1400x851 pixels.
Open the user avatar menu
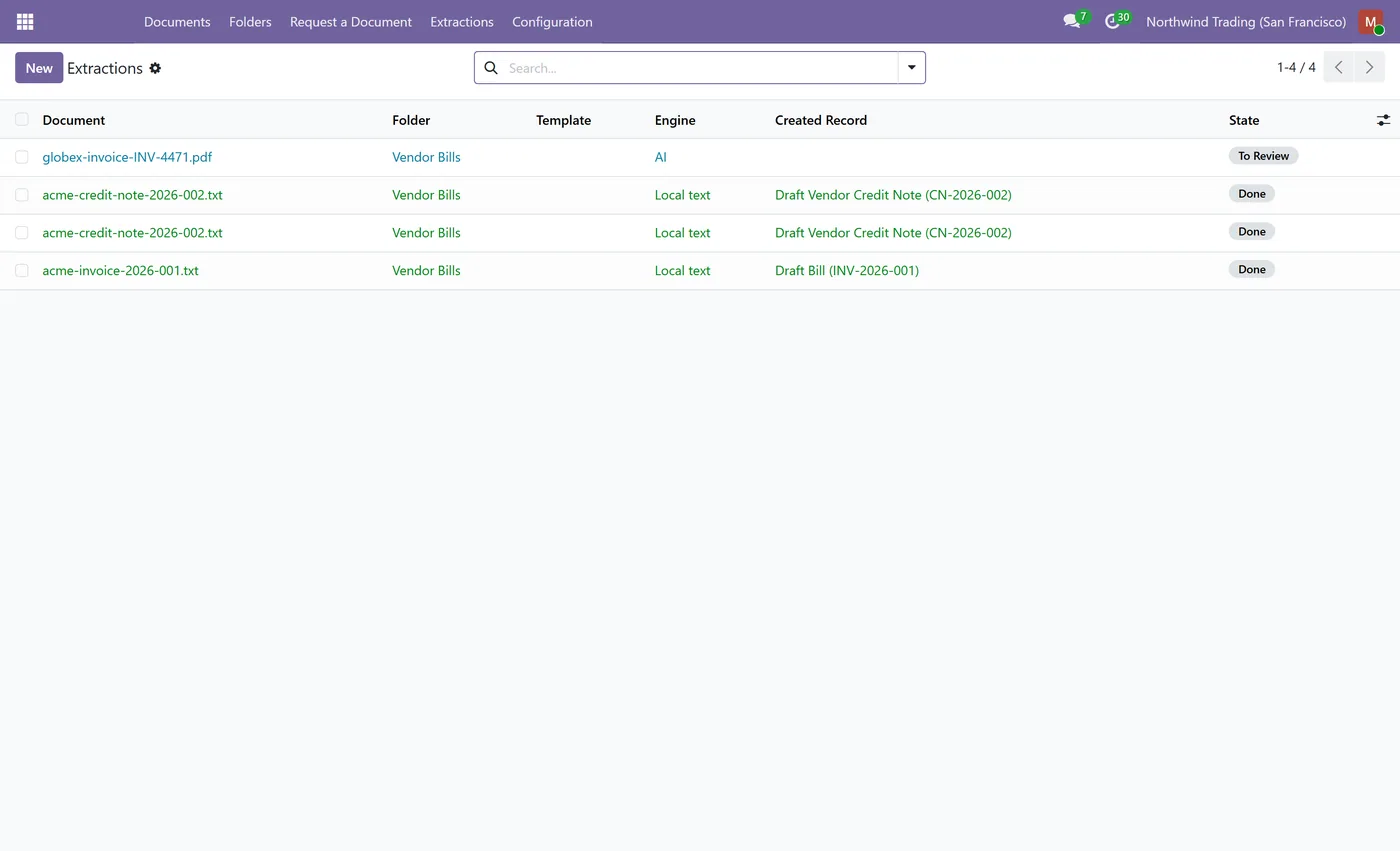(1370, 21)
